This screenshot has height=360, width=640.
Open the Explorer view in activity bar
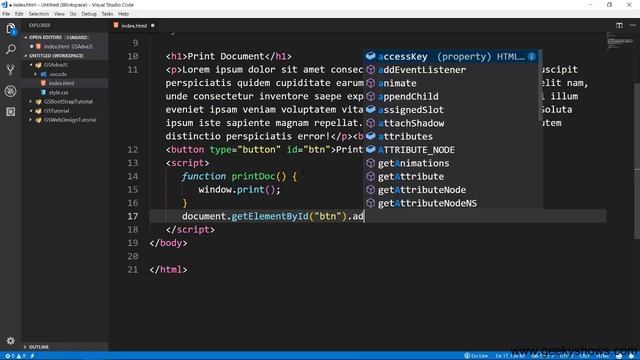11,29
